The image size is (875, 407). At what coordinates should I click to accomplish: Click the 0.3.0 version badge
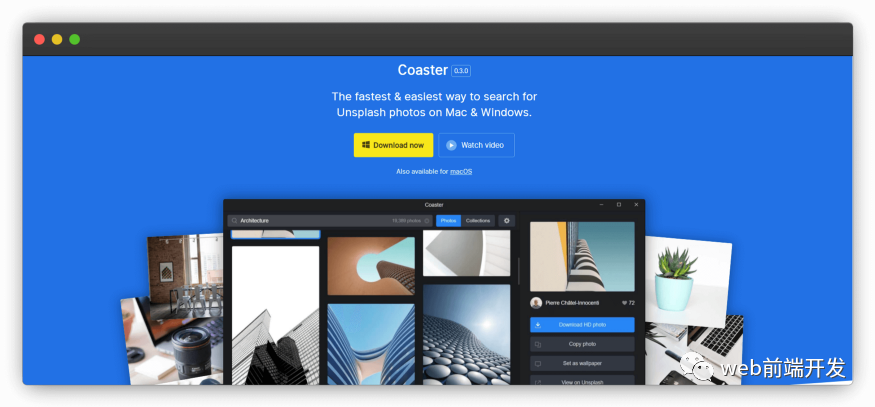click(x=461, y=71)
